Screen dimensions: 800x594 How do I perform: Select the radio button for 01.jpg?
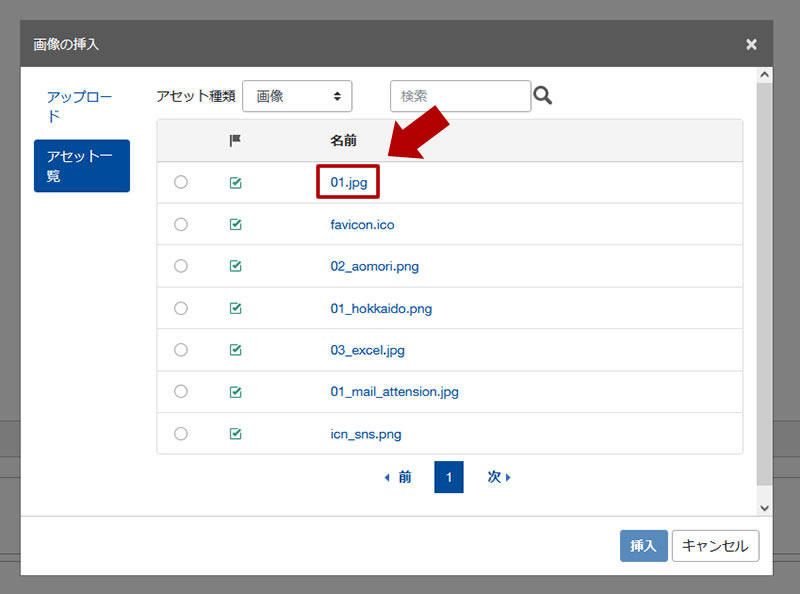pos(181,183)
